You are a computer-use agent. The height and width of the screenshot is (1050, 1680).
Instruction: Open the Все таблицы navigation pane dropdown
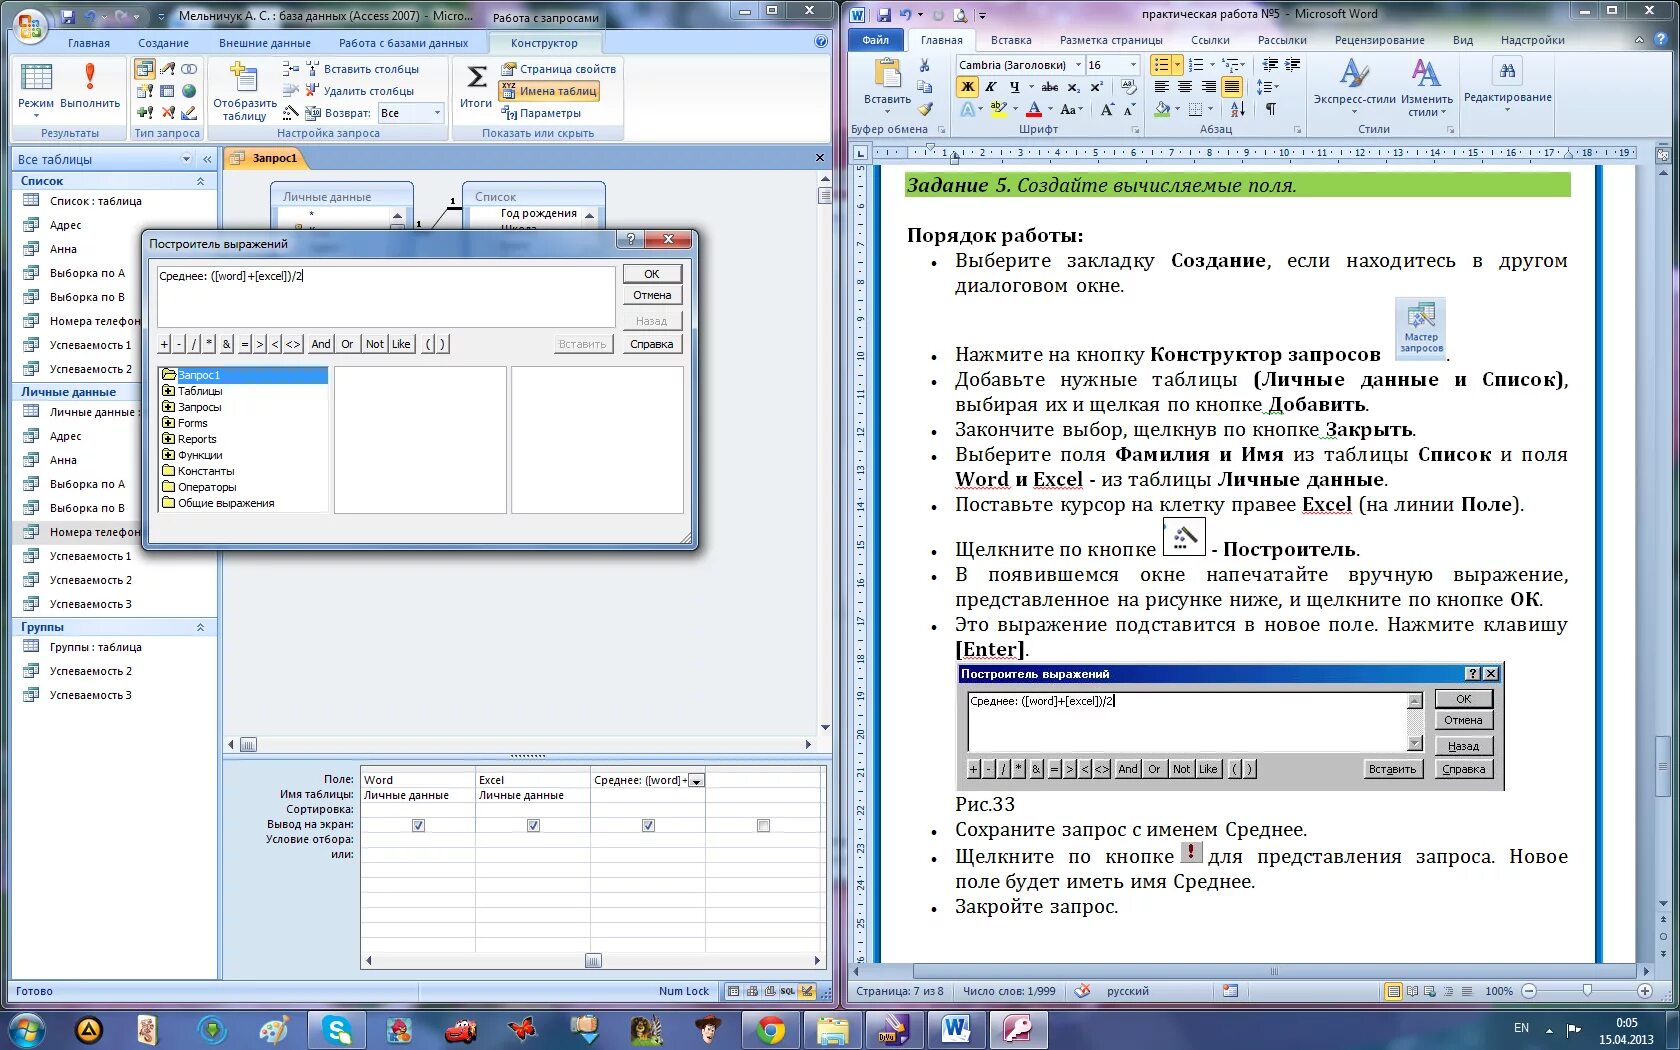click(186, 159)
